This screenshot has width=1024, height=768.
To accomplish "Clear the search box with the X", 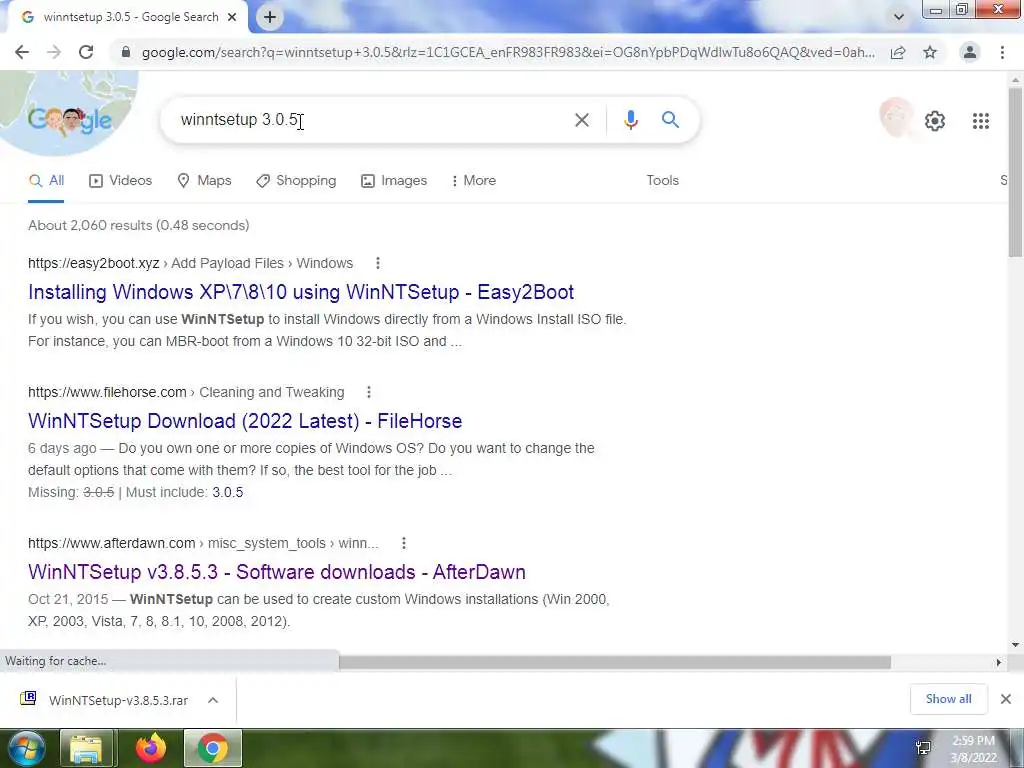I will point(582,120).
